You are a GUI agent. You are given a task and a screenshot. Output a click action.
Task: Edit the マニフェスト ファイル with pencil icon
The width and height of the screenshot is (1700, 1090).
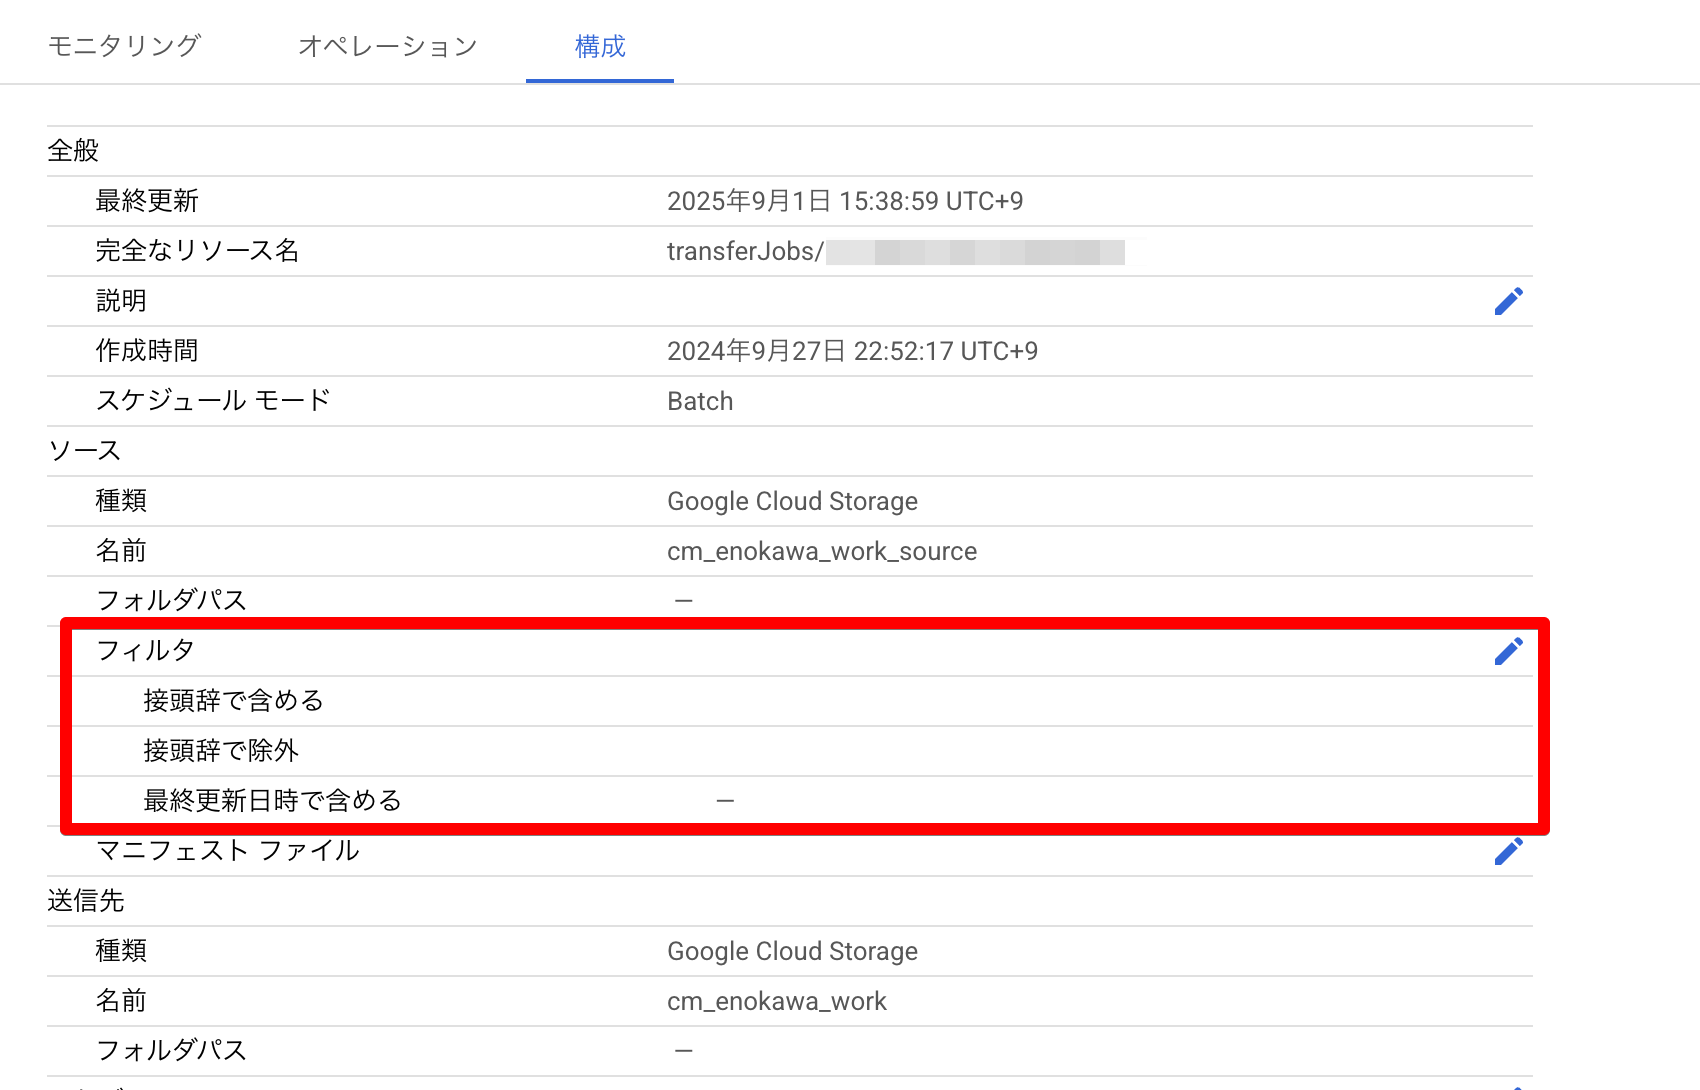point(1508,851)
